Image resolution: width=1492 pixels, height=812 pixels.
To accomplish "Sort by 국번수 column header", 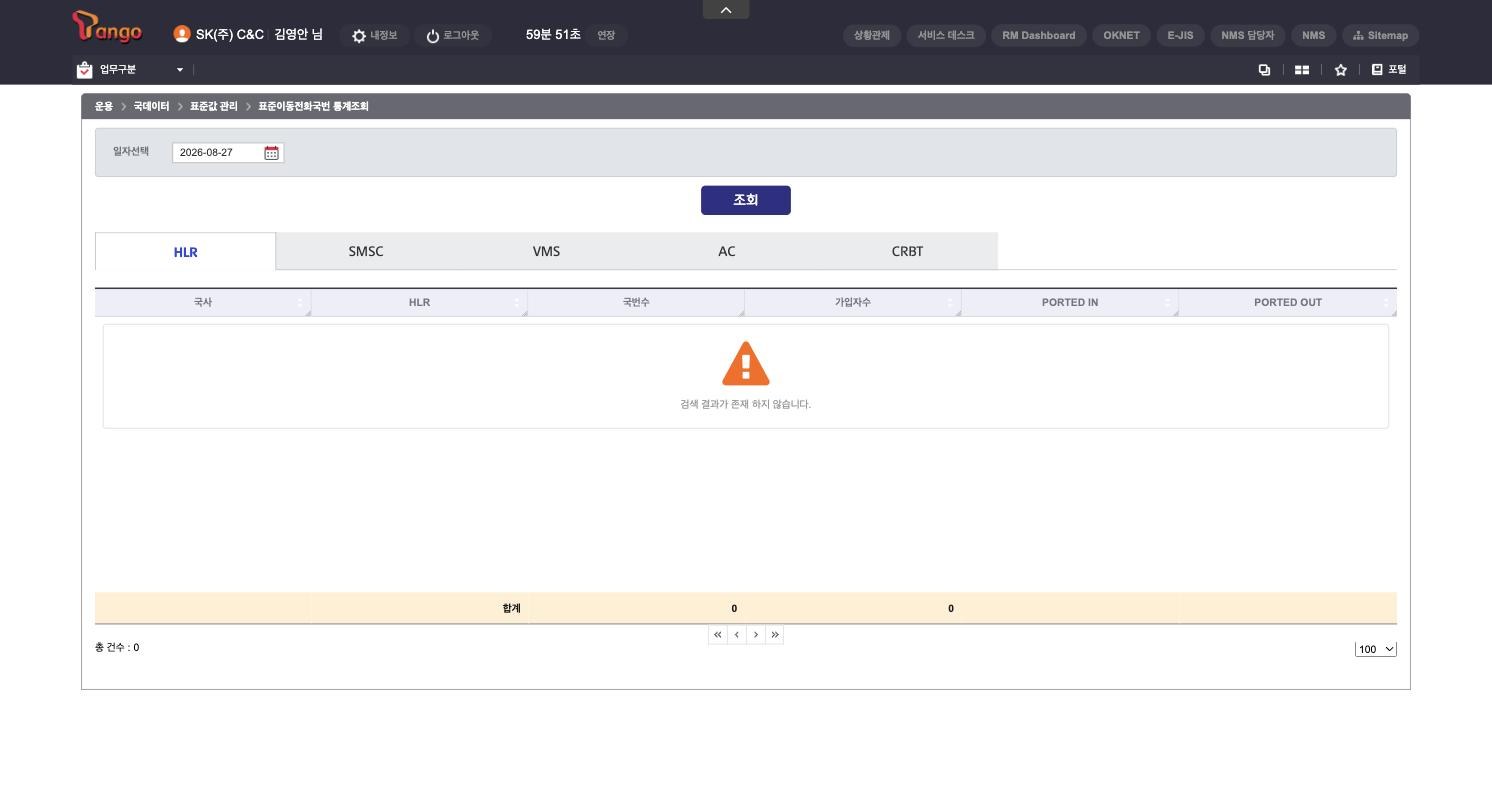I will (636, 302).
